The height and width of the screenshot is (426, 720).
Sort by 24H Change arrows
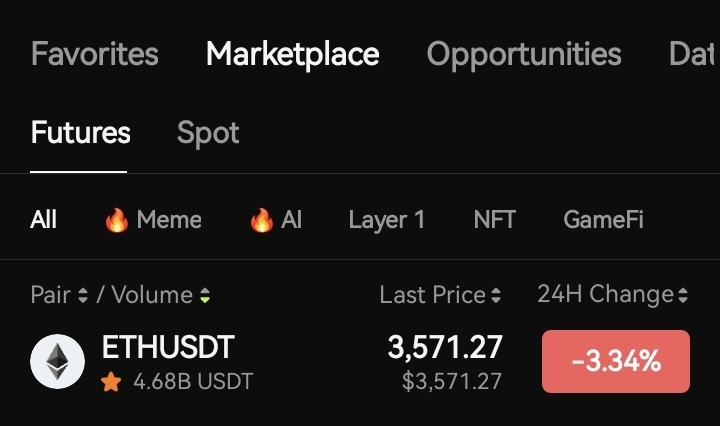683,295
